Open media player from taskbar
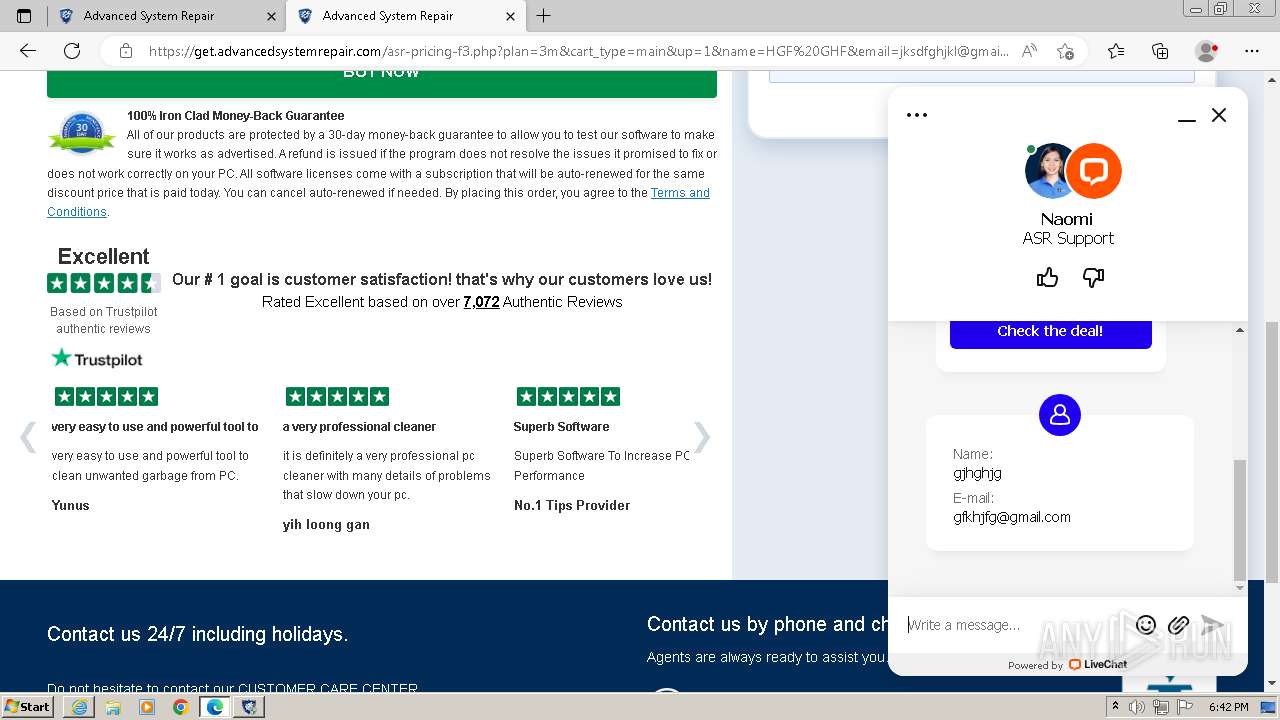The image size is (1280, 720). coord(147,707)
